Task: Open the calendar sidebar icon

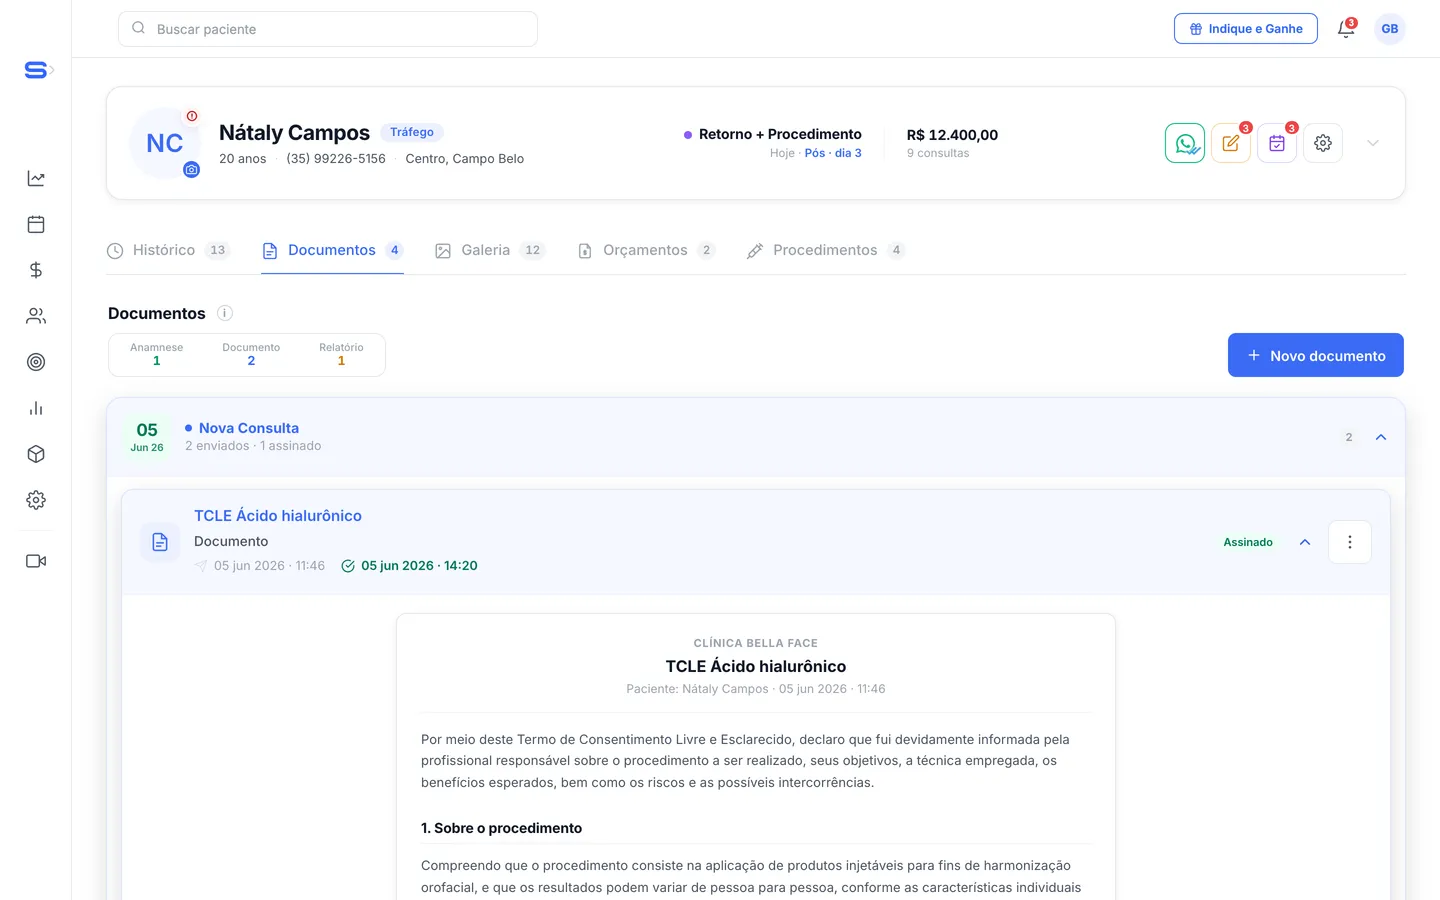Action: point(36,224)
